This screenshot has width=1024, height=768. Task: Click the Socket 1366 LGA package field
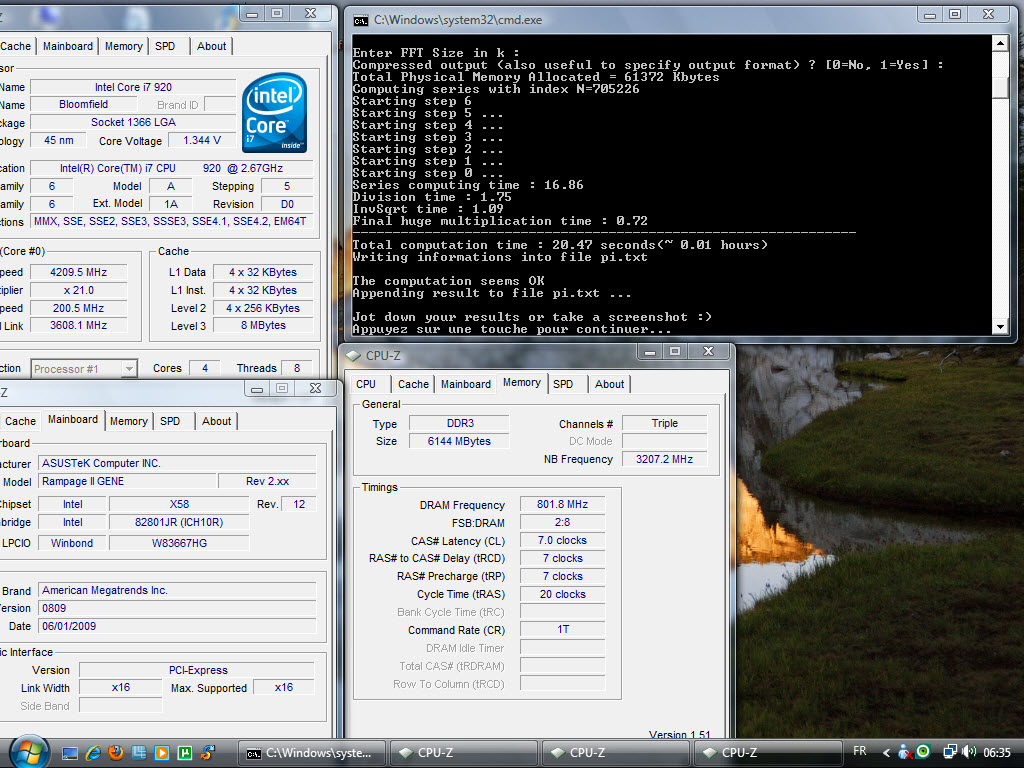pyautogui.click(x=133, y=122)
